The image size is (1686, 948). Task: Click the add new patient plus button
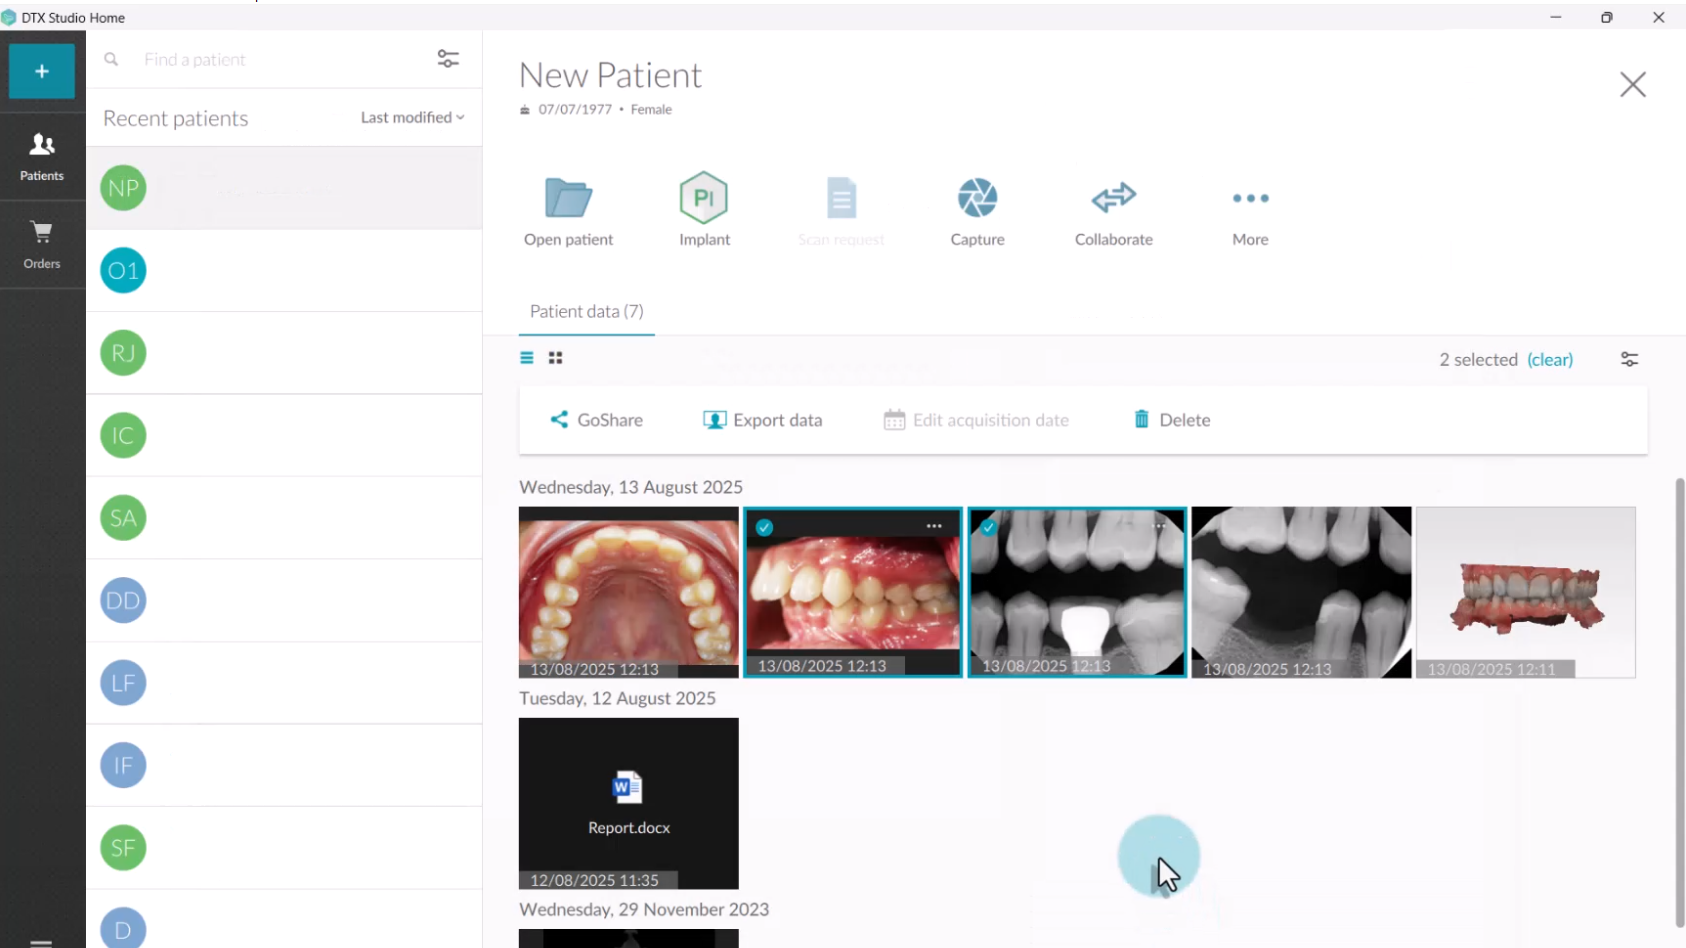click(x=42, y=71)
